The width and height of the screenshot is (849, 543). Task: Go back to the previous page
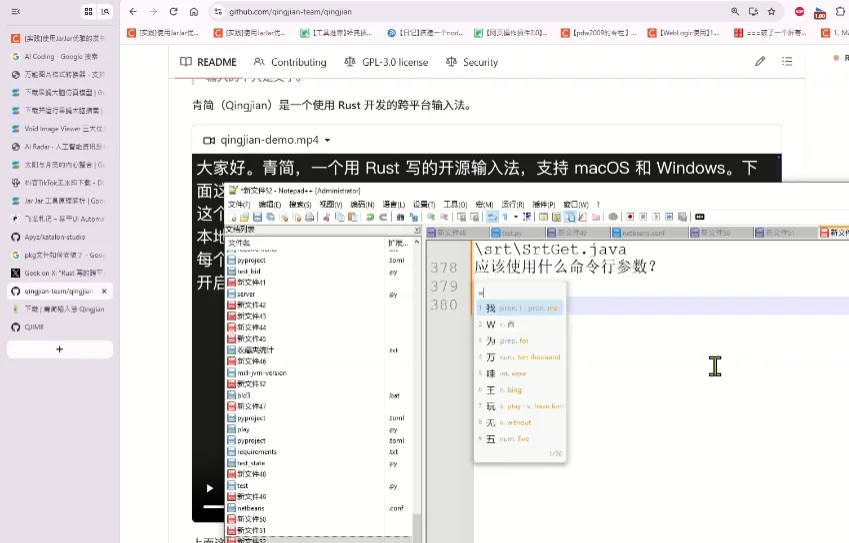(133, 11)
